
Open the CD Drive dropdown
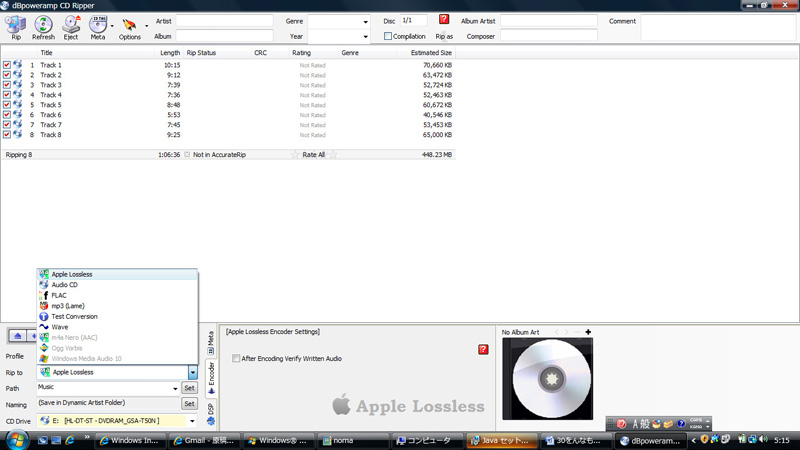click(x=192, y=421)
